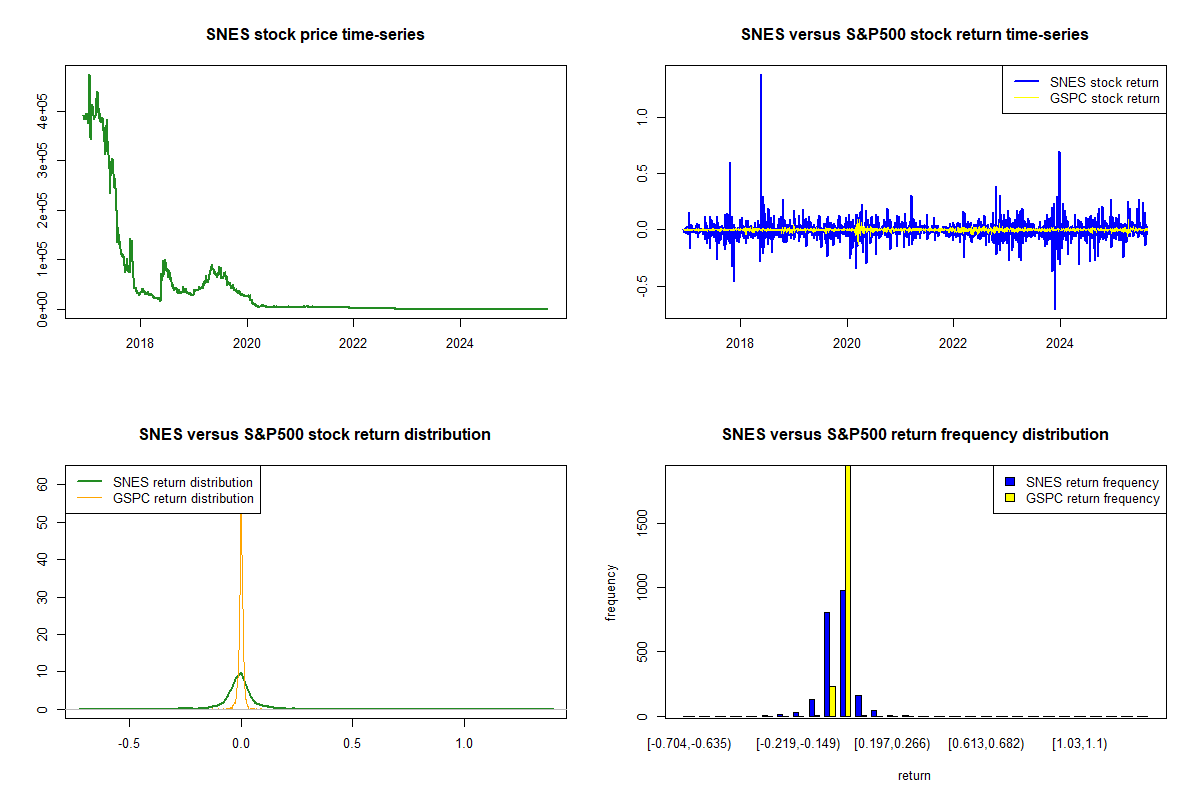Viewport: 1200px width, 800px height.
Task: Select the 'GSPC stock return' legend label
Action: [x=1104, y=99]
